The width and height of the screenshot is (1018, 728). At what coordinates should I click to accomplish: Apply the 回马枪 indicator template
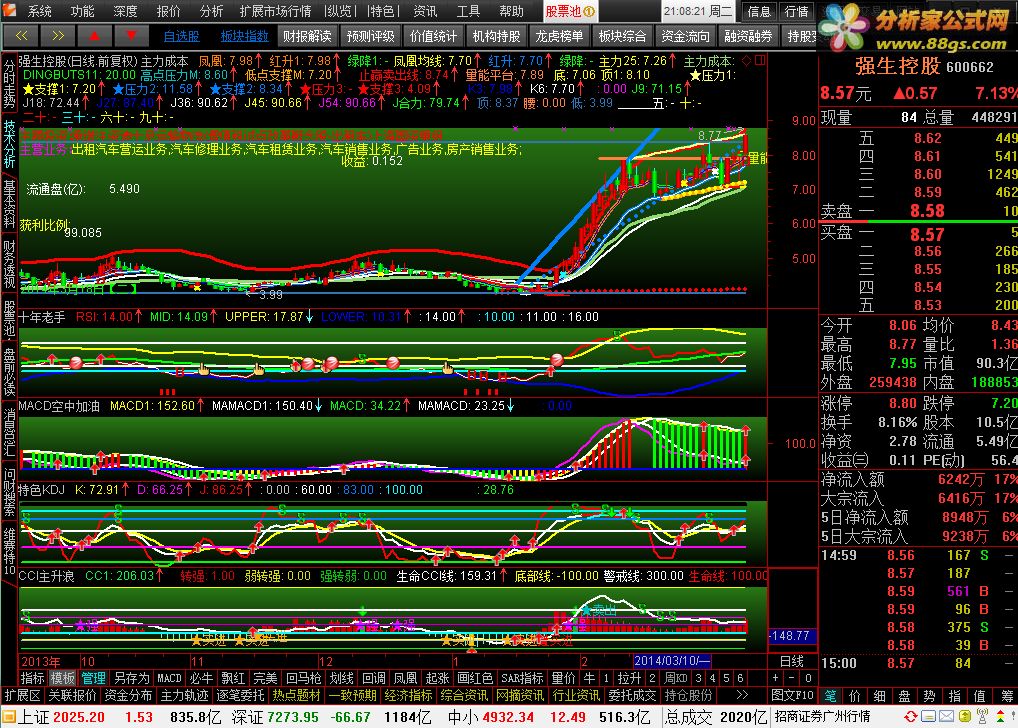coord(304,678)
